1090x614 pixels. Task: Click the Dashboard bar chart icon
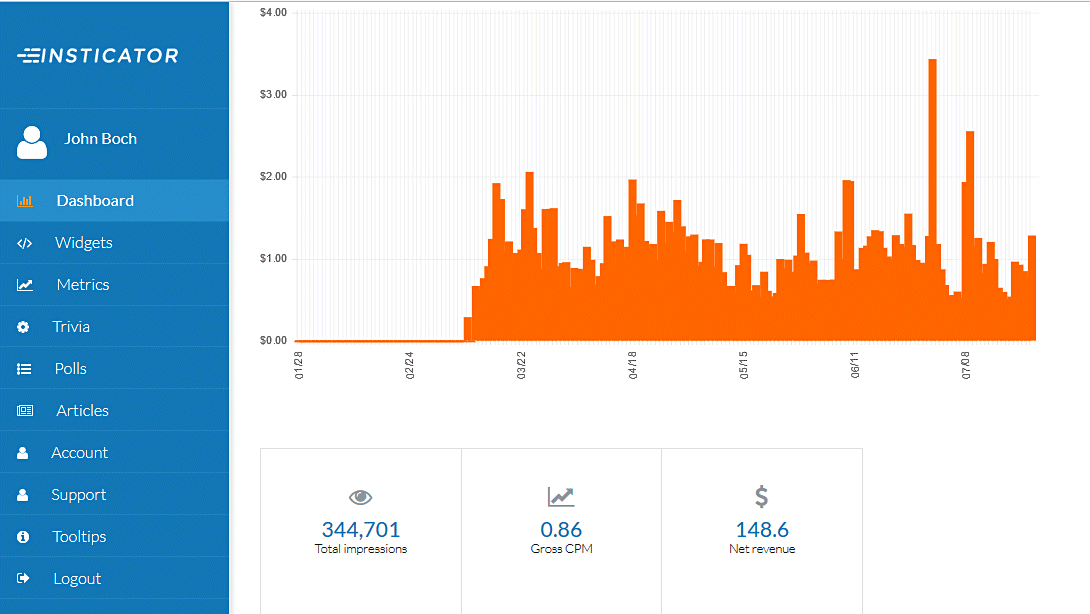(x=25, y=201)
